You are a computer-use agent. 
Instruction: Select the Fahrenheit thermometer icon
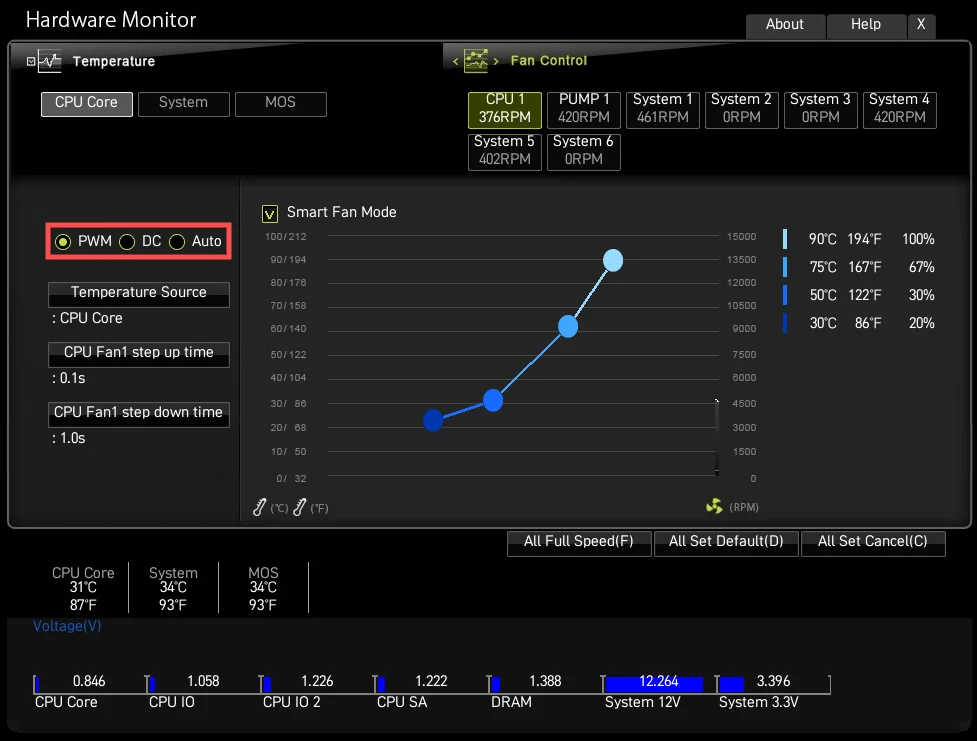click(x=298, y=507)
